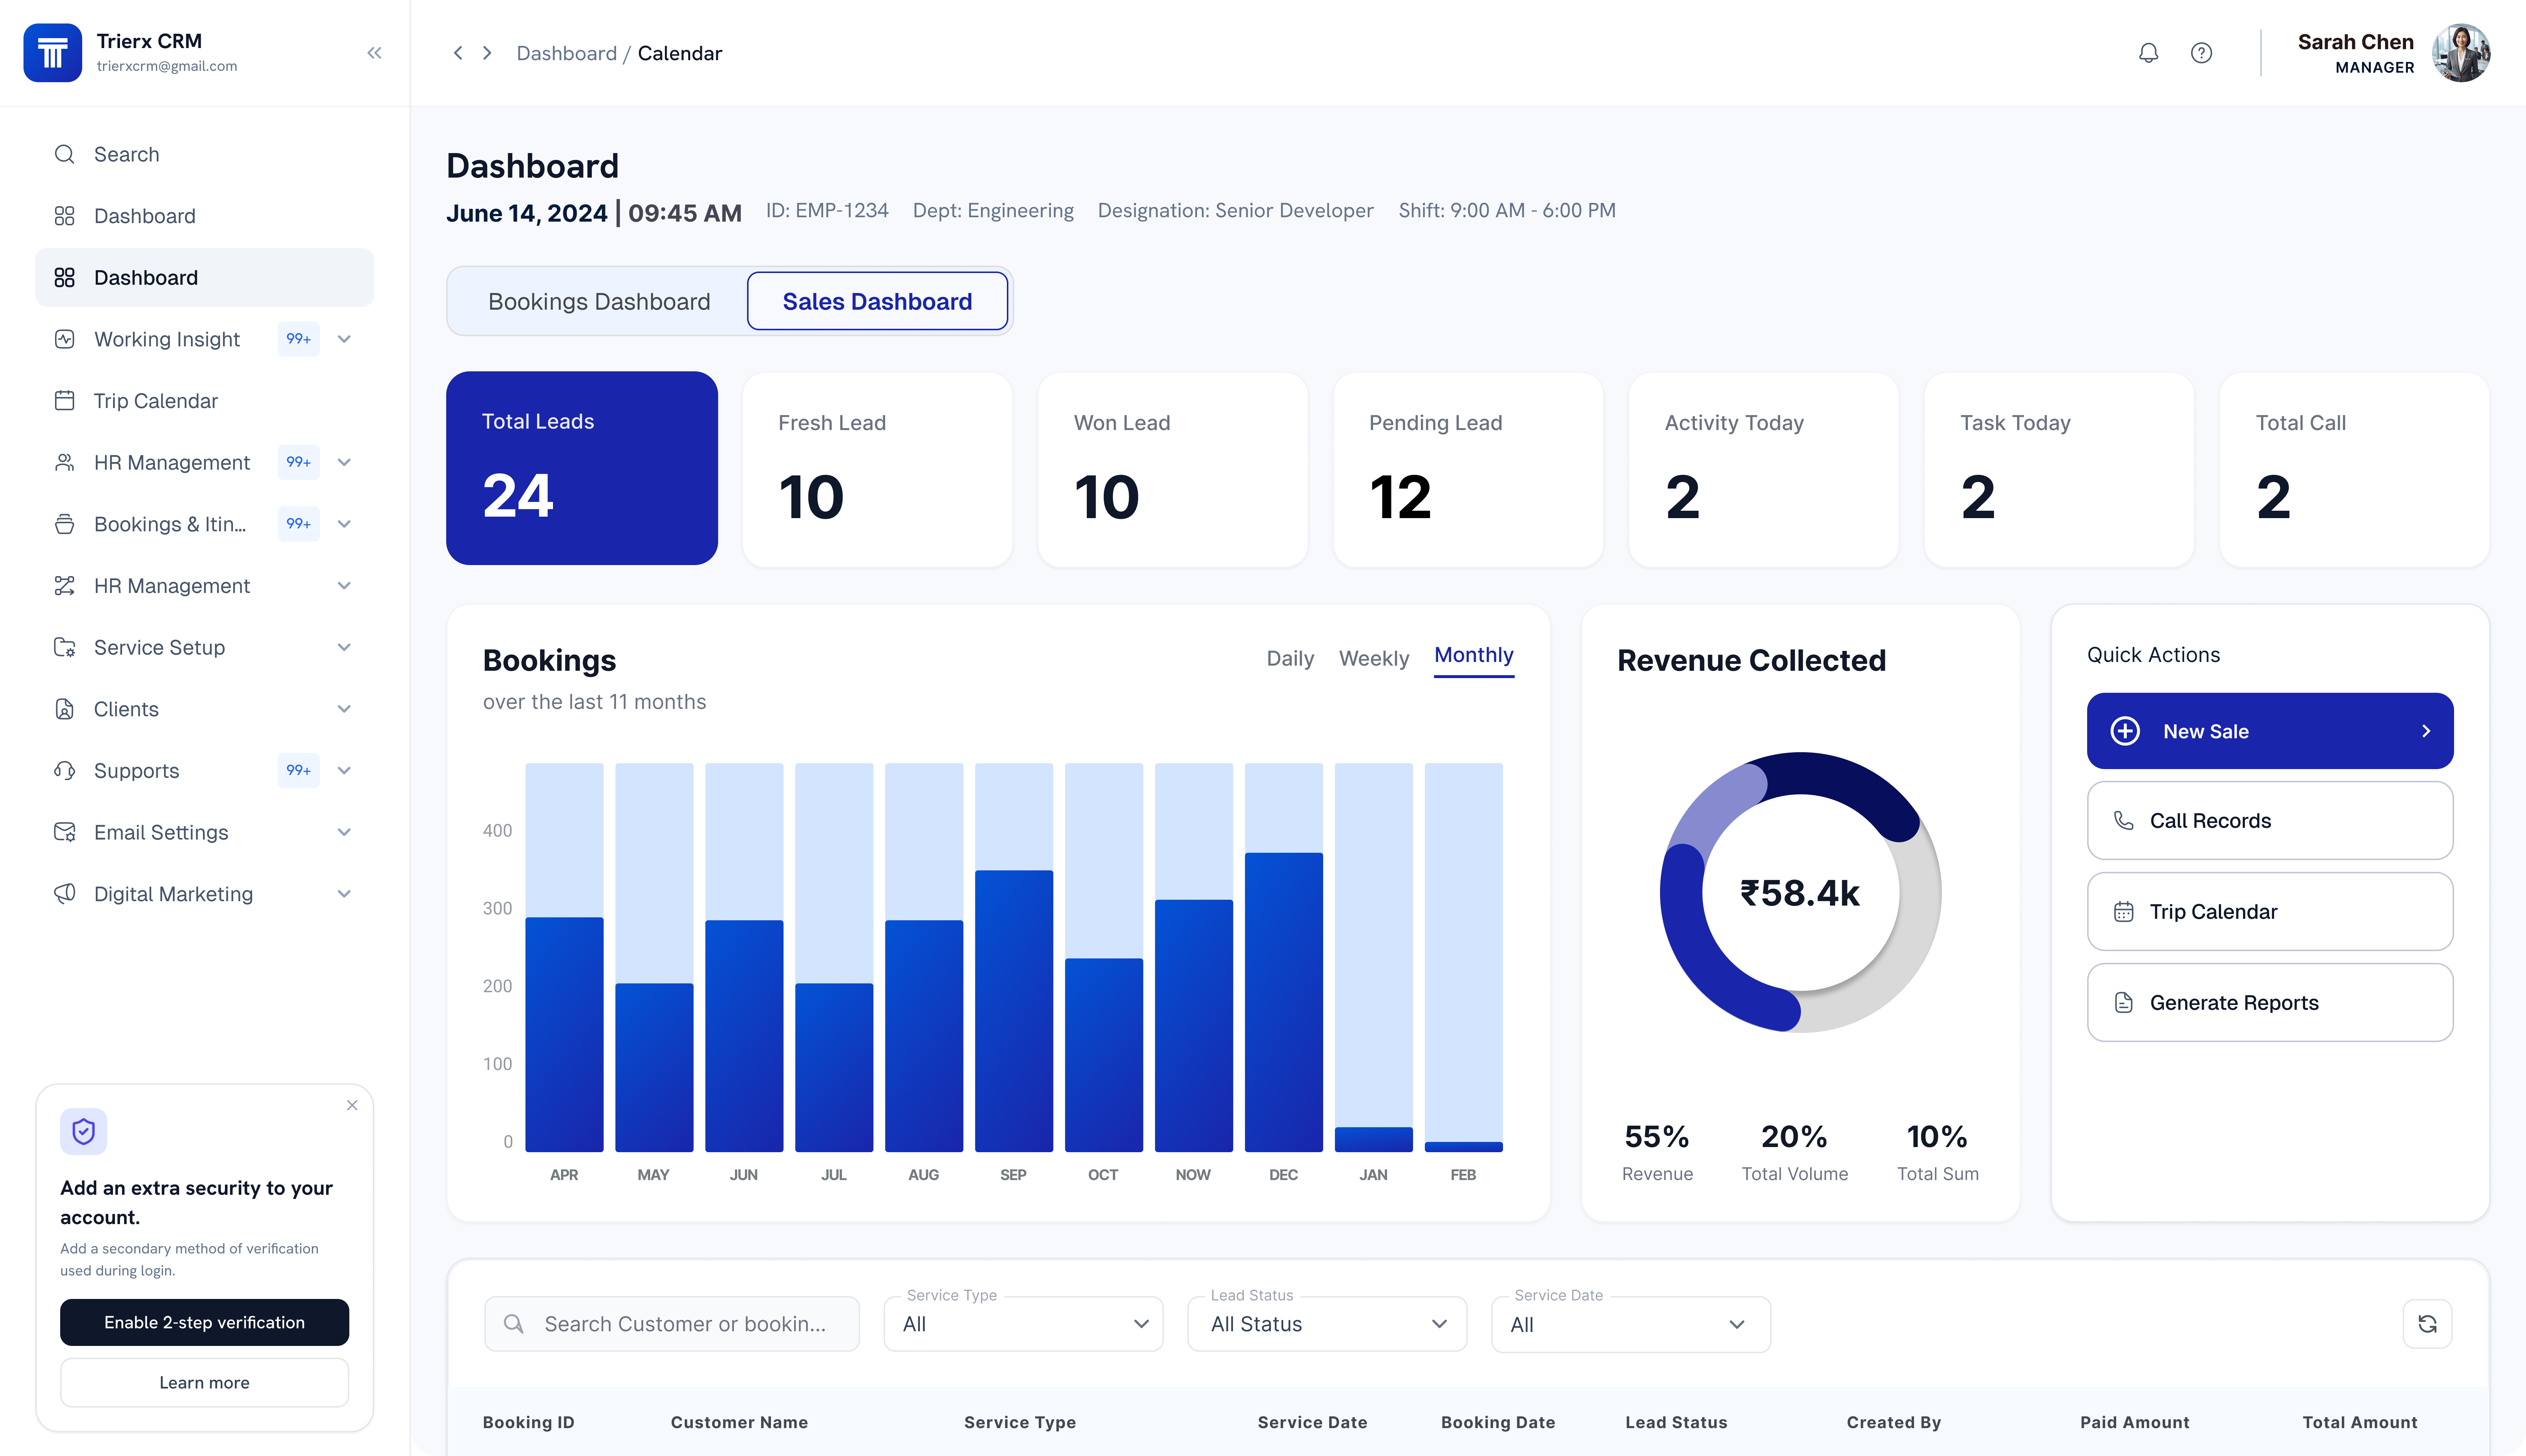Go back with the breadcrumb left arrow
The image size is (2526, 1456).
coord(458,53)
